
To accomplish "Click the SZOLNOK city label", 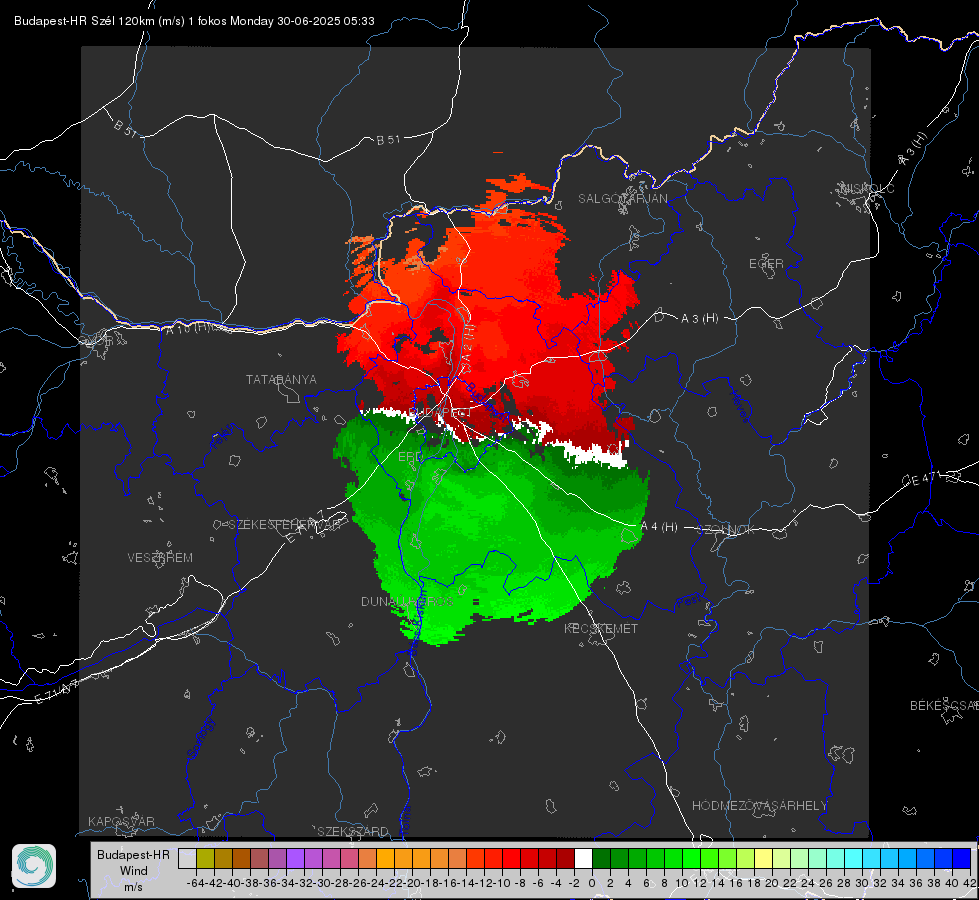I will point(726,529).
